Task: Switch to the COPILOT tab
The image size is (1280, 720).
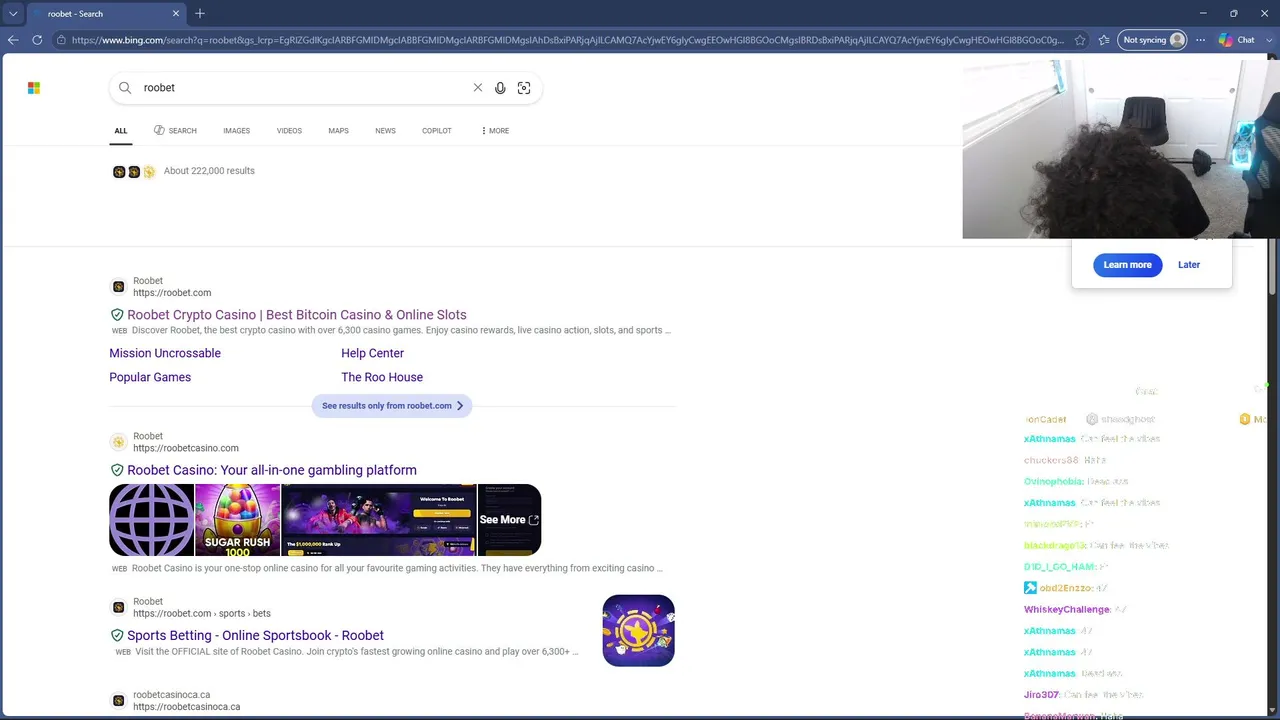Action: (437, 131)
